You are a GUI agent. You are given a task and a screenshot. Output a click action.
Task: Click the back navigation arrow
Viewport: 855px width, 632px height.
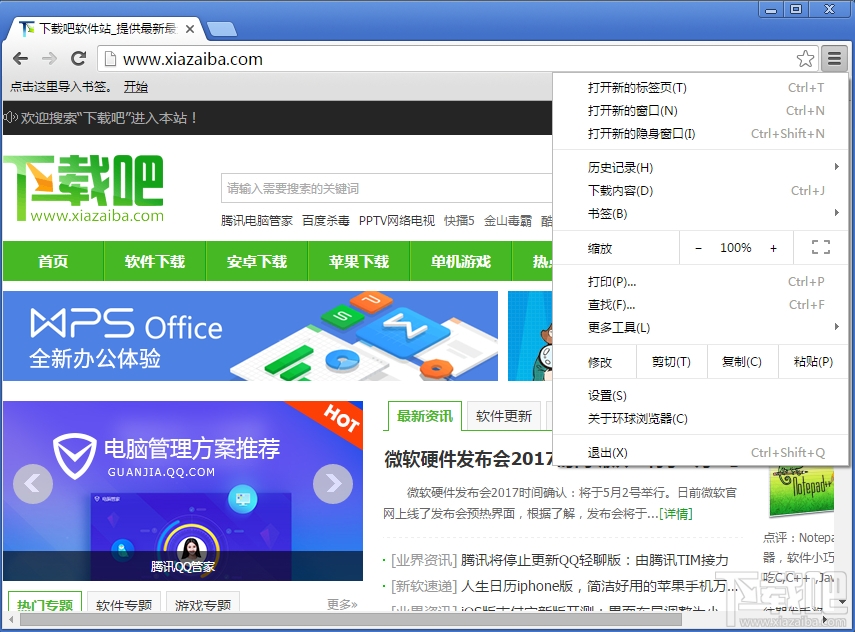point(21,59)
